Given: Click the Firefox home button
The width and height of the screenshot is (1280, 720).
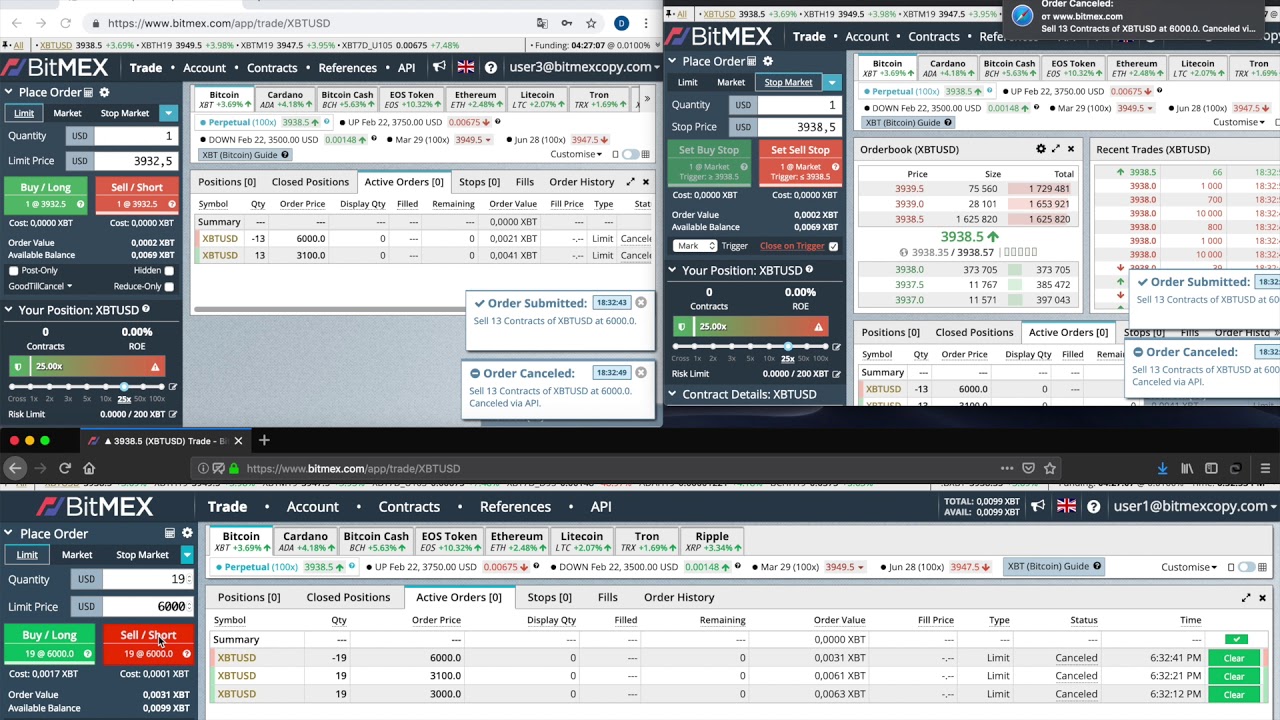Looking at the screenshot, I should [89, 468].
